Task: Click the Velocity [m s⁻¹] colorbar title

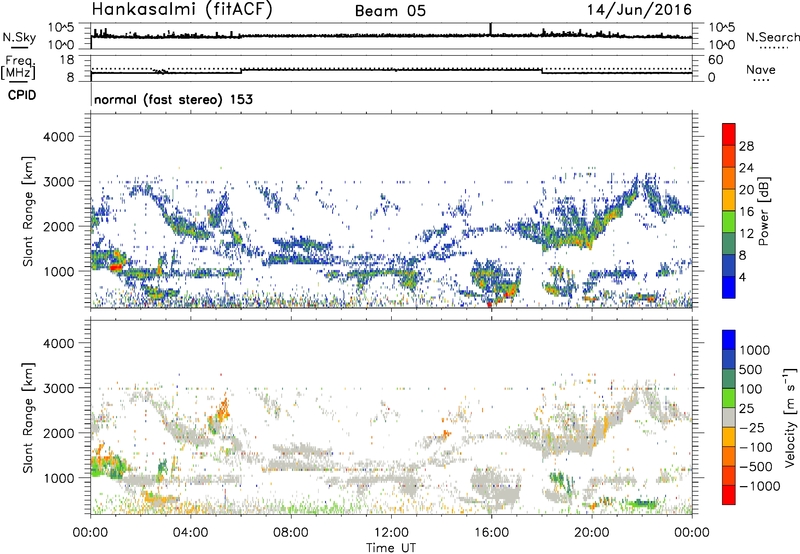Action: point(790,417)
